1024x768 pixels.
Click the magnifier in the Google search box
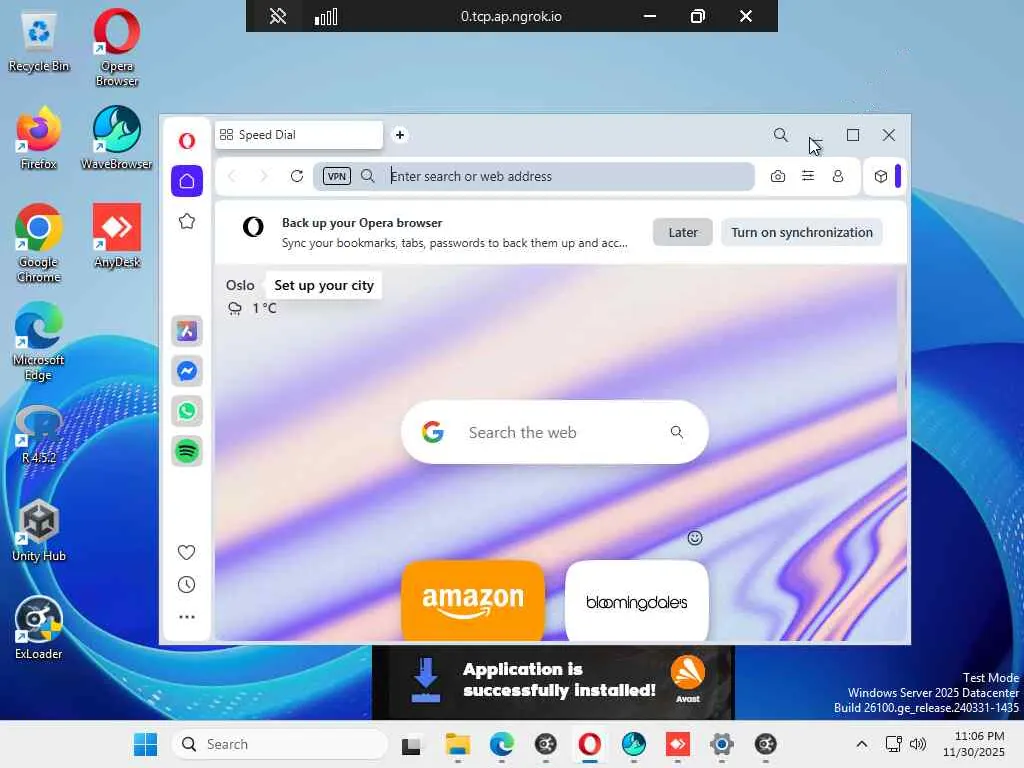click(x=677, y=432)
